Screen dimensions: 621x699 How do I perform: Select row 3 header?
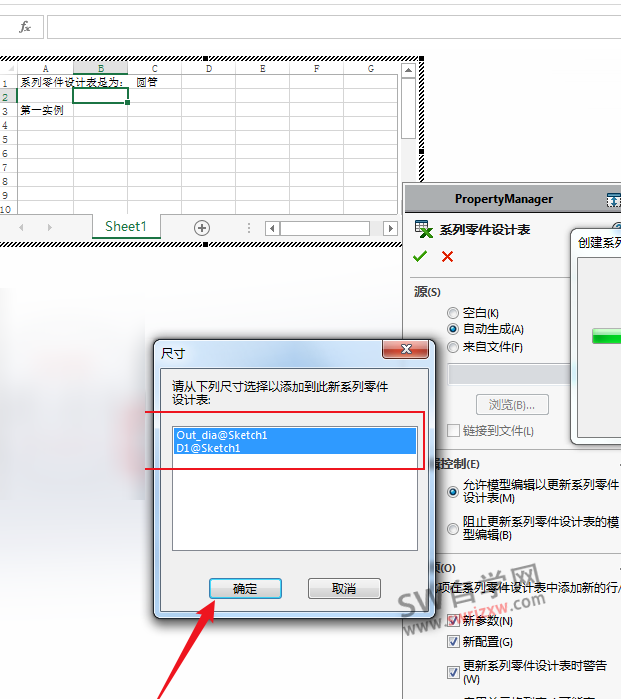coord(8,111)
